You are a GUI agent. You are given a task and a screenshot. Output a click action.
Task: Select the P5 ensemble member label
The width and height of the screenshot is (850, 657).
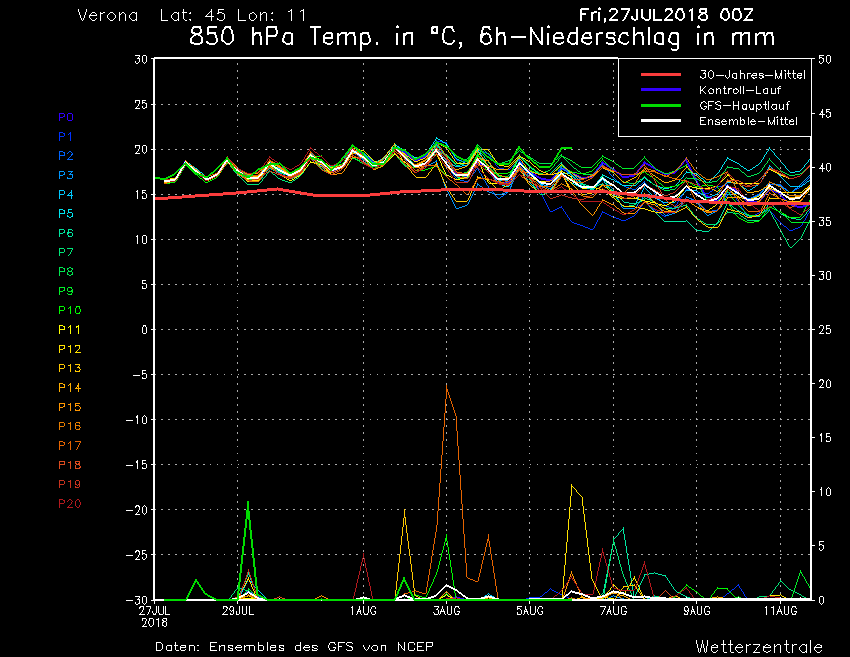pos(65,214)
